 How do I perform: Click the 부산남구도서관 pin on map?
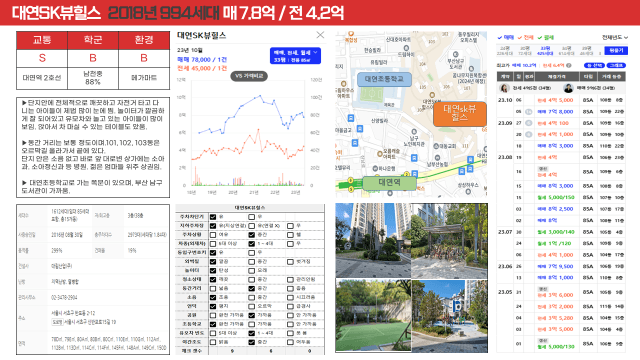coord(456,55)
